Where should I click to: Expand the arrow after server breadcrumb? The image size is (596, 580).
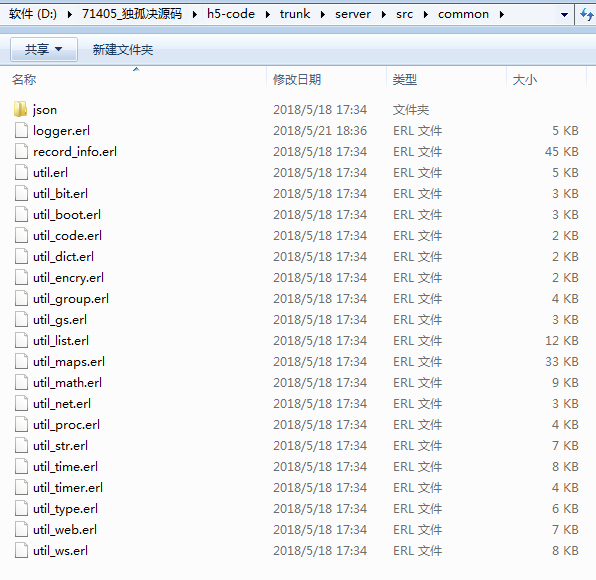click(384, 14)
